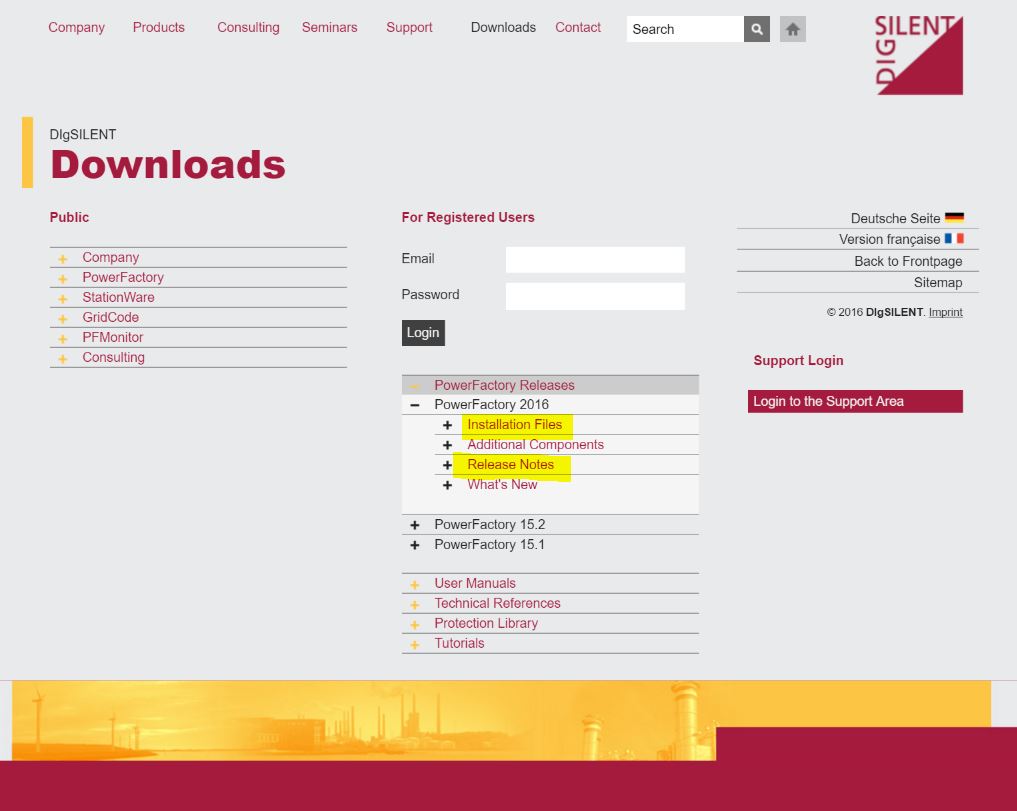The image size is (1017, 811).
Task: Click the search magnifier icon
Action: click(x=757, y=29)
